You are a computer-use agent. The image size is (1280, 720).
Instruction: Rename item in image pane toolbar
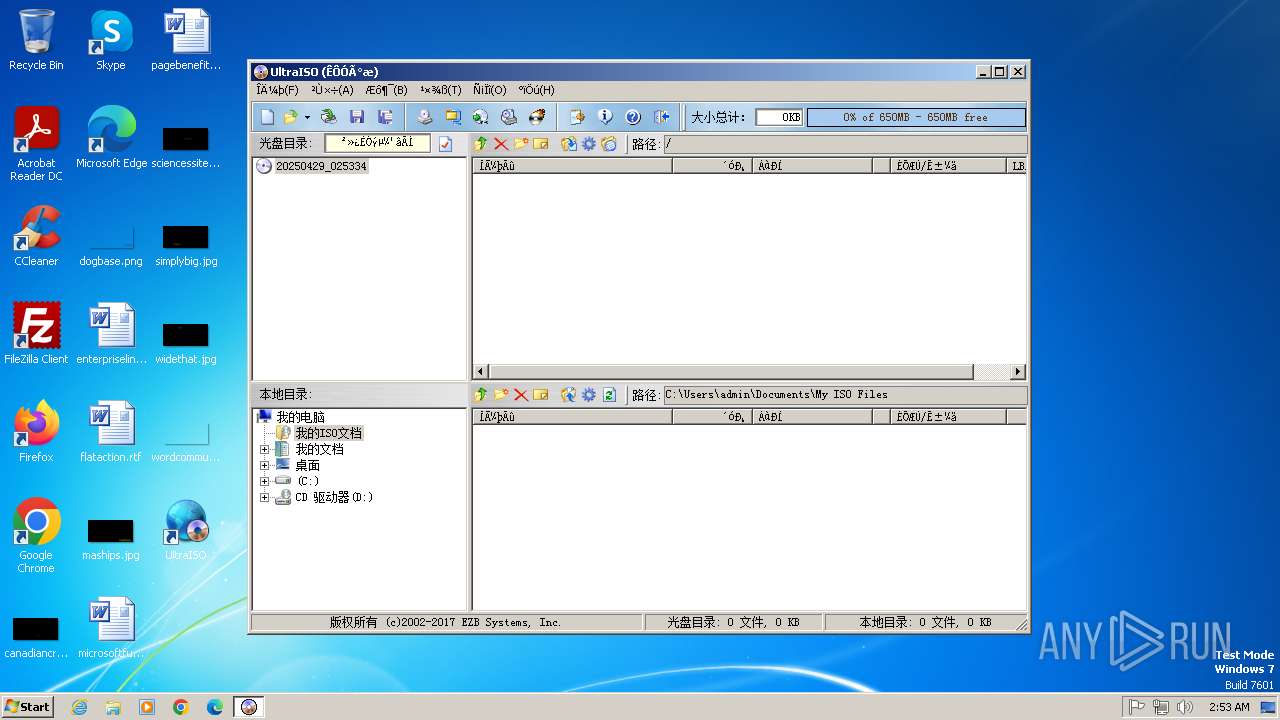tap(541, 144)
